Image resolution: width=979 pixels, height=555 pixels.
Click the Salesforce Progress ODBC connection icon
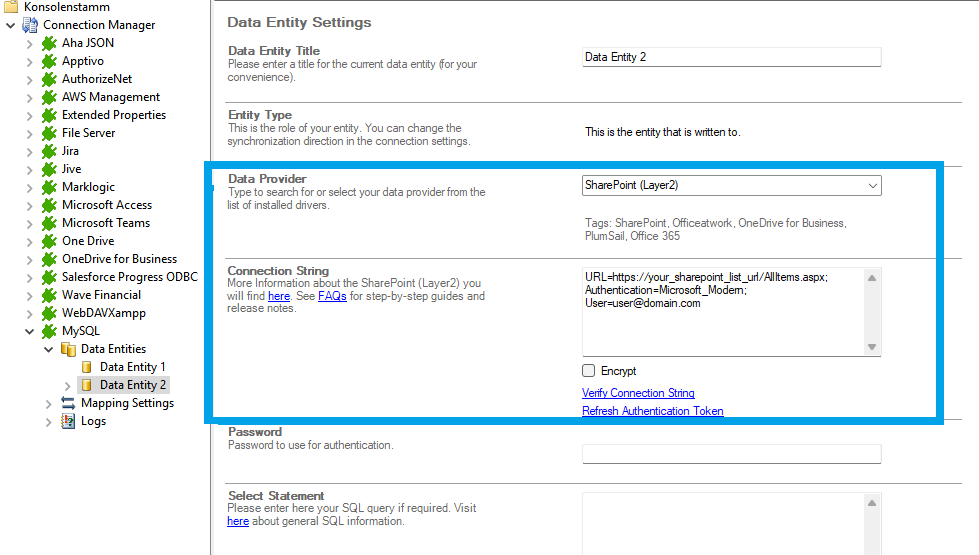[x=49, y=277]
